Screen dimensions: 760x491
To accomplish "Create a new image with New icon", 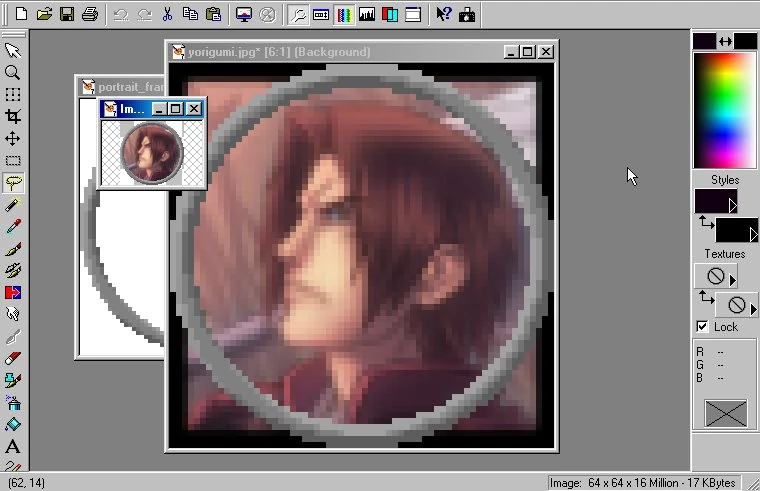I will tap(21, 14).
